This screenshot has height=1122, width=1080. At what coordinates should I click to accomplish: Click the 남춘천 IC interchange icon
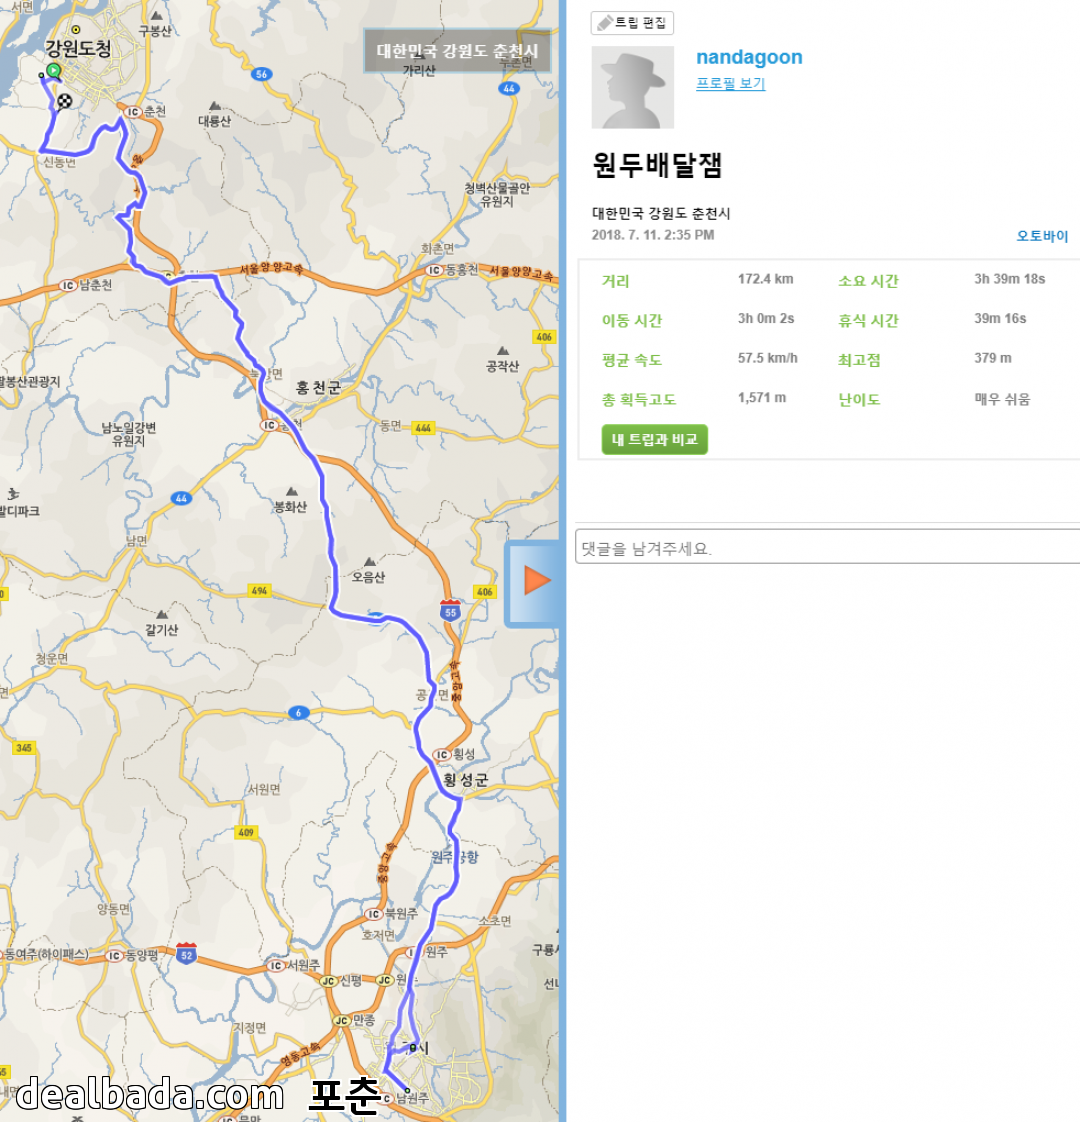[x=68, y=286]
